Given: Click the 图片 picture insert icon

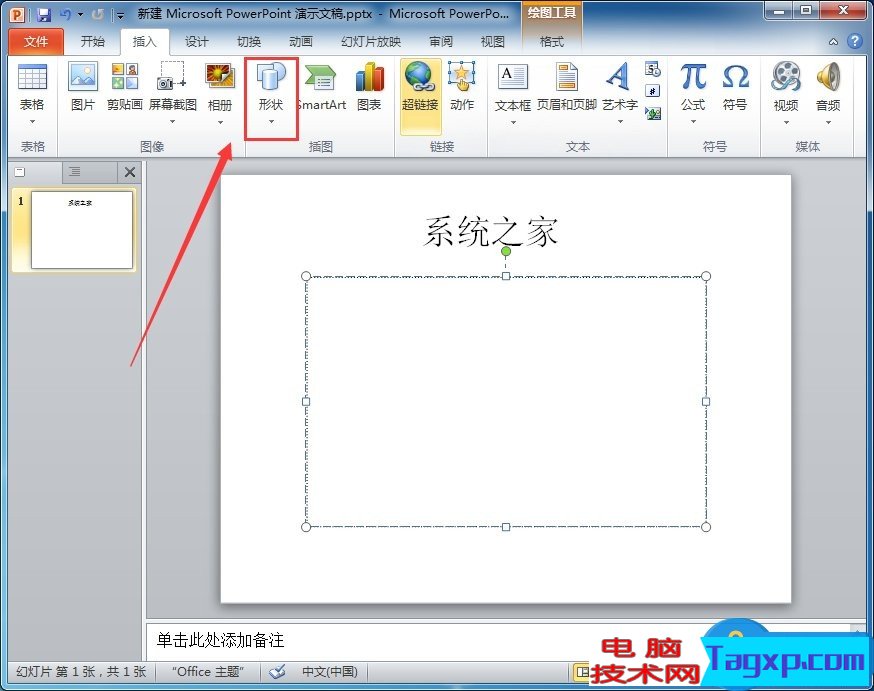Looking at the screenshot, I should pos(82,78).
